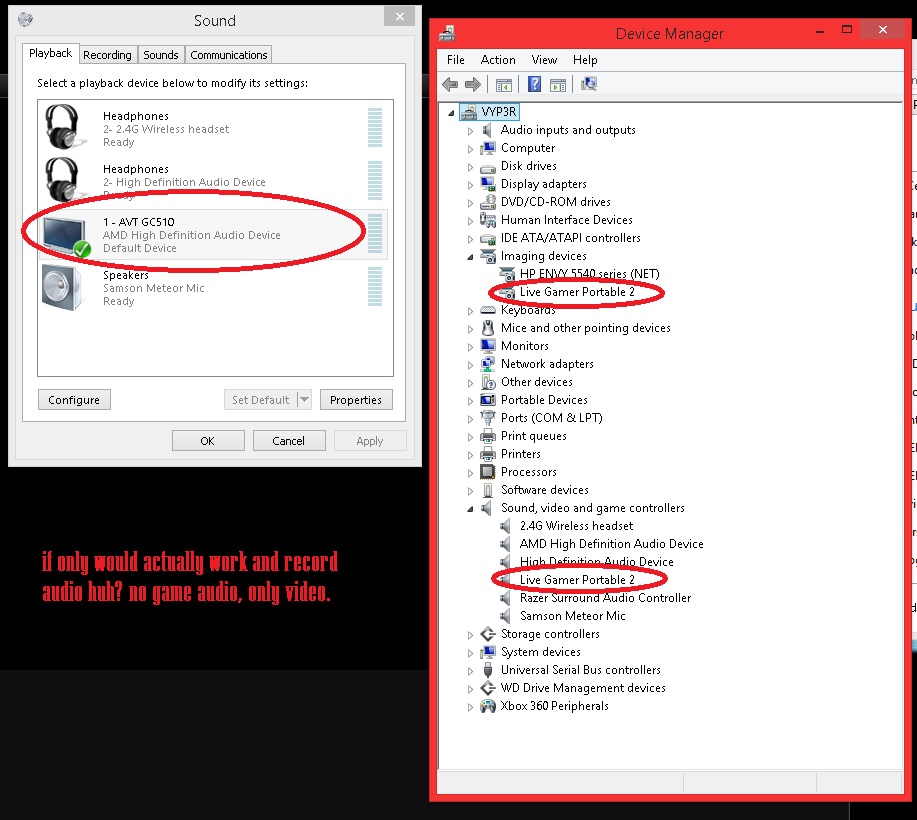Click the Storage controllers category icon
Viewport: 917px width, 820px height.
point(488,634)
